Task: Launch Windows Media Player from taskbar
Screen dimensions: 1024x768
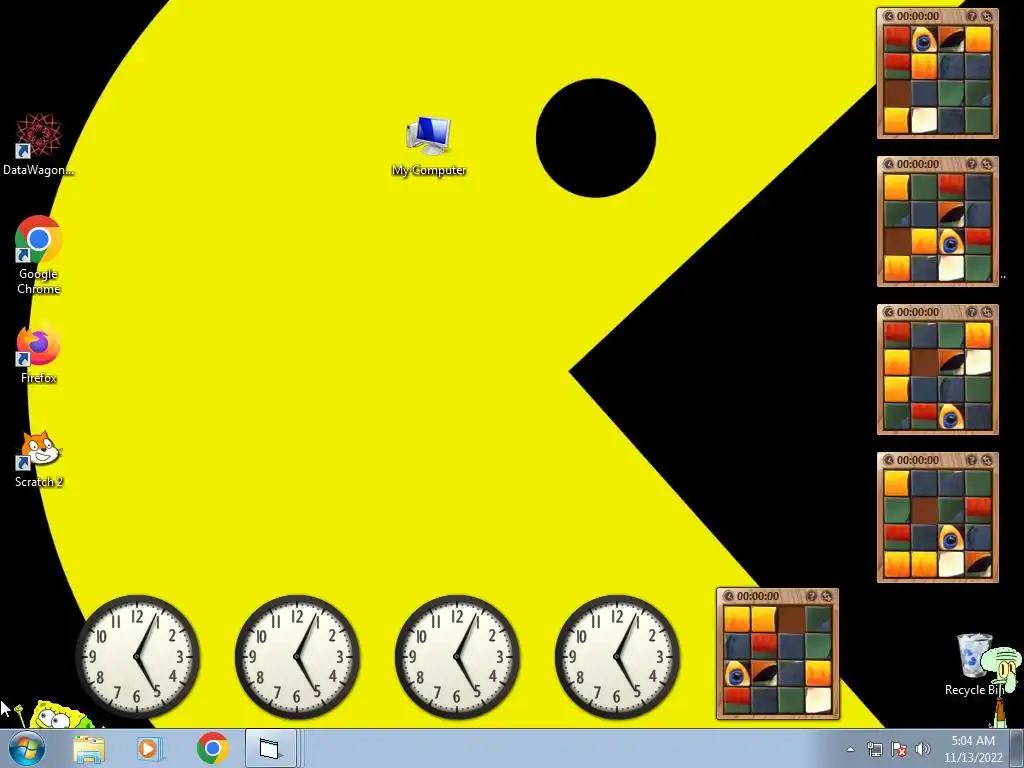Action: 150,748
